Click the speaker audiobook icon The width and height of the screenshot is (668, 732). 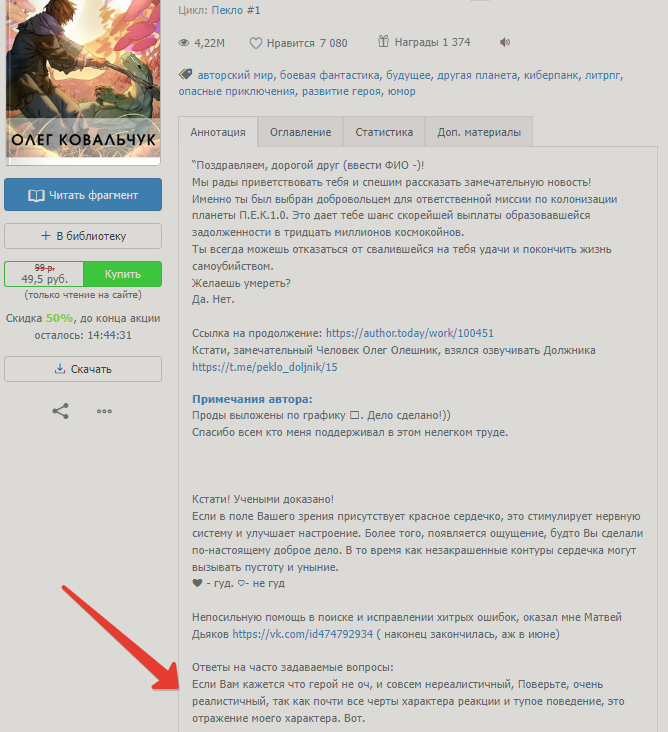(505, 42)
